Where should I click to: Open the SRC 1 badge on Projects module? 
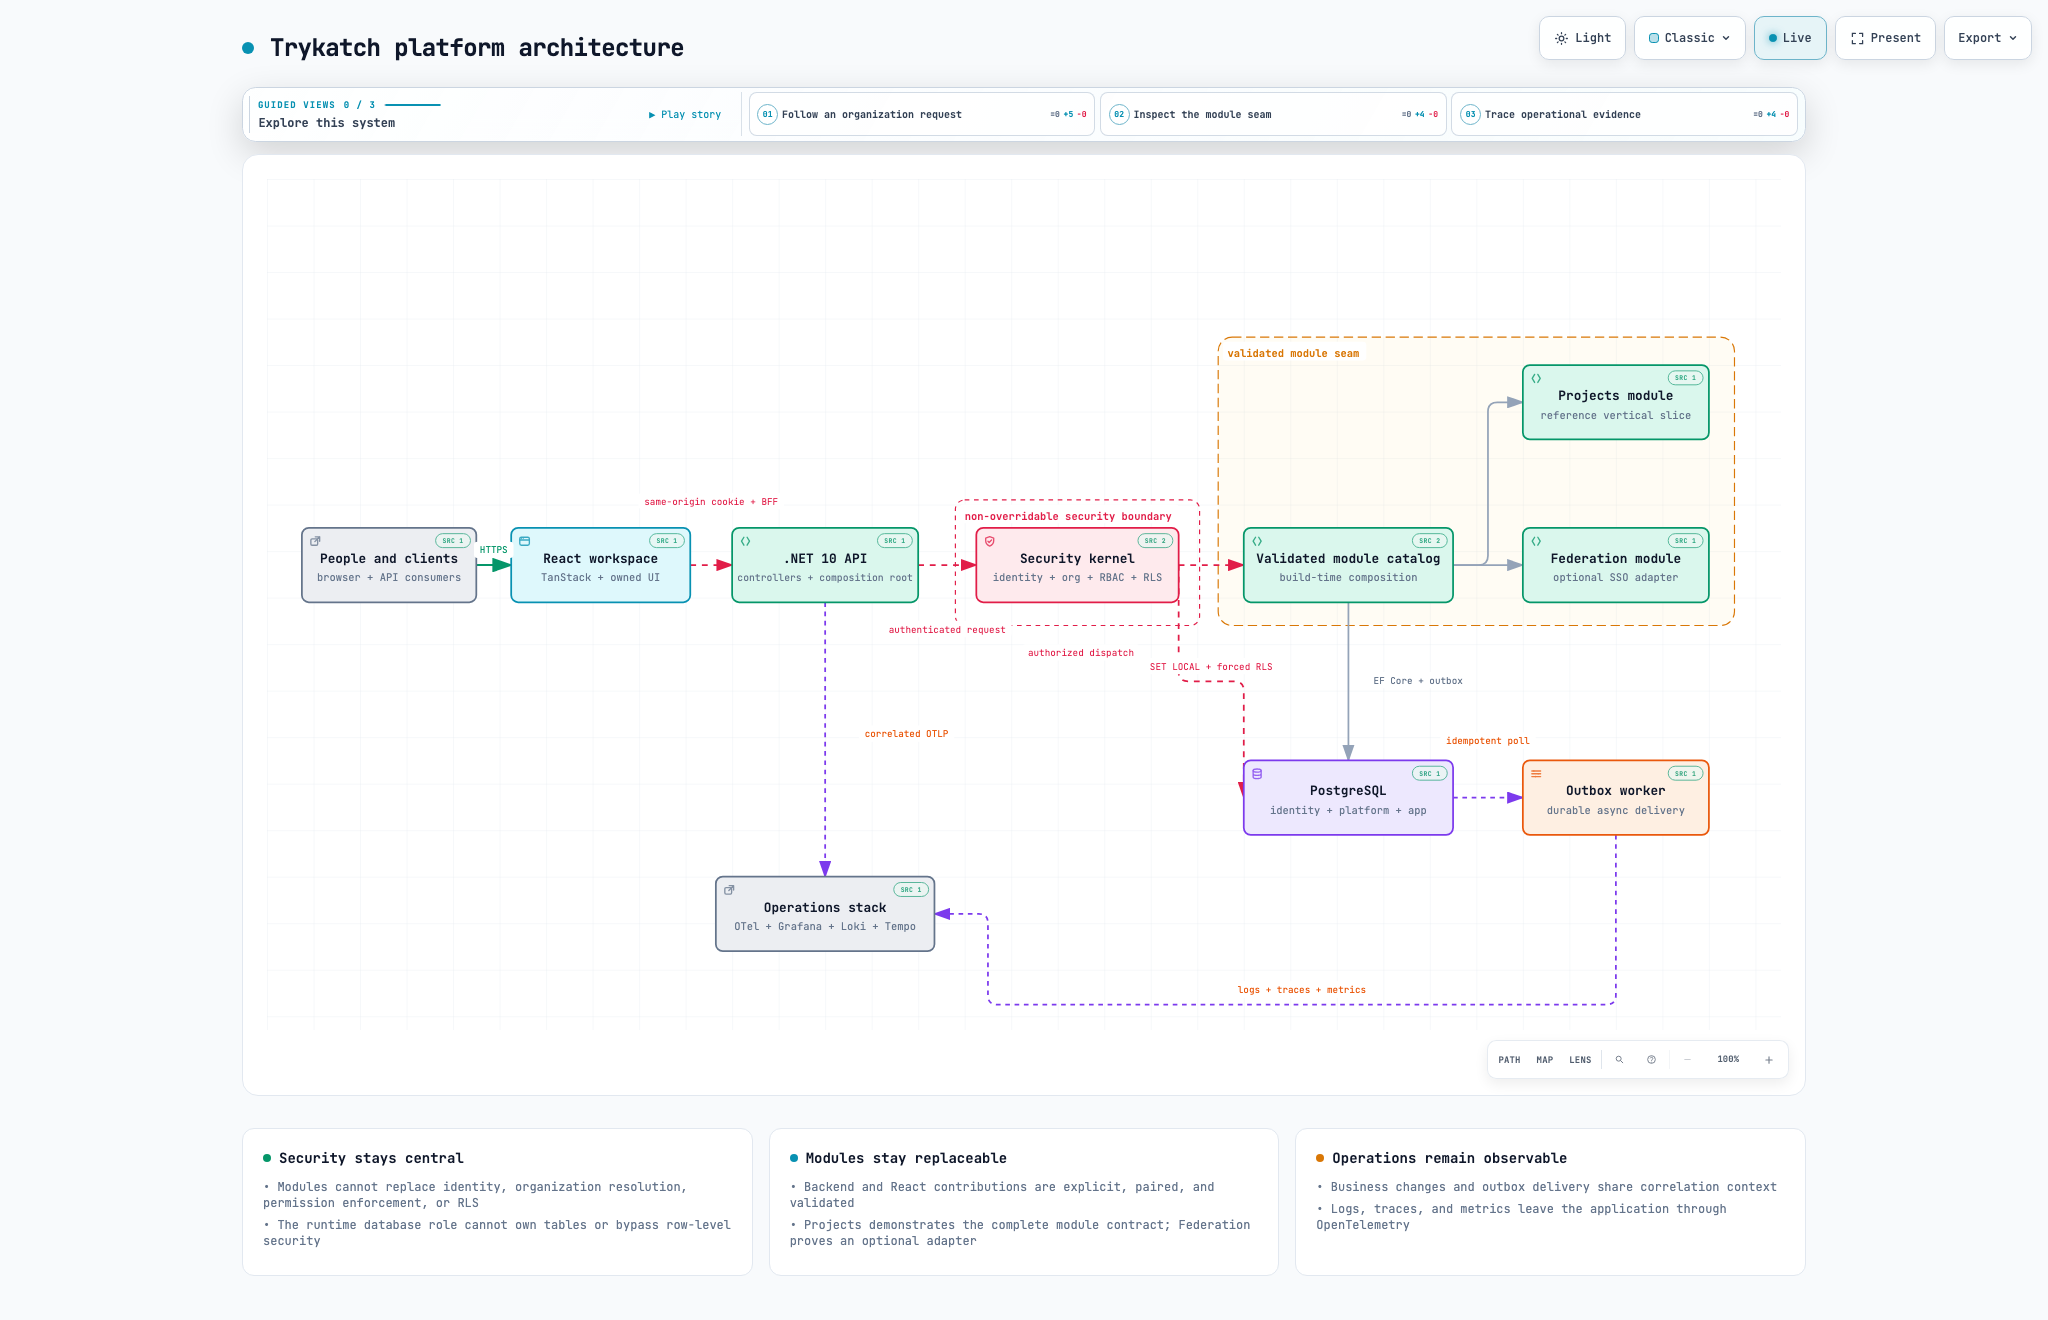pos(1686,378)
